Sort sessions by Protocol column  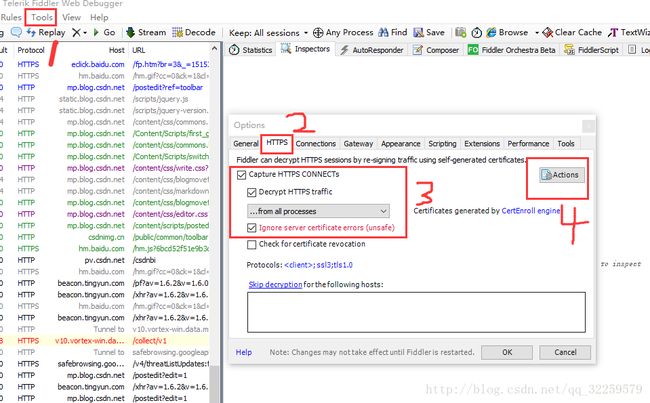tap(31, 50)
